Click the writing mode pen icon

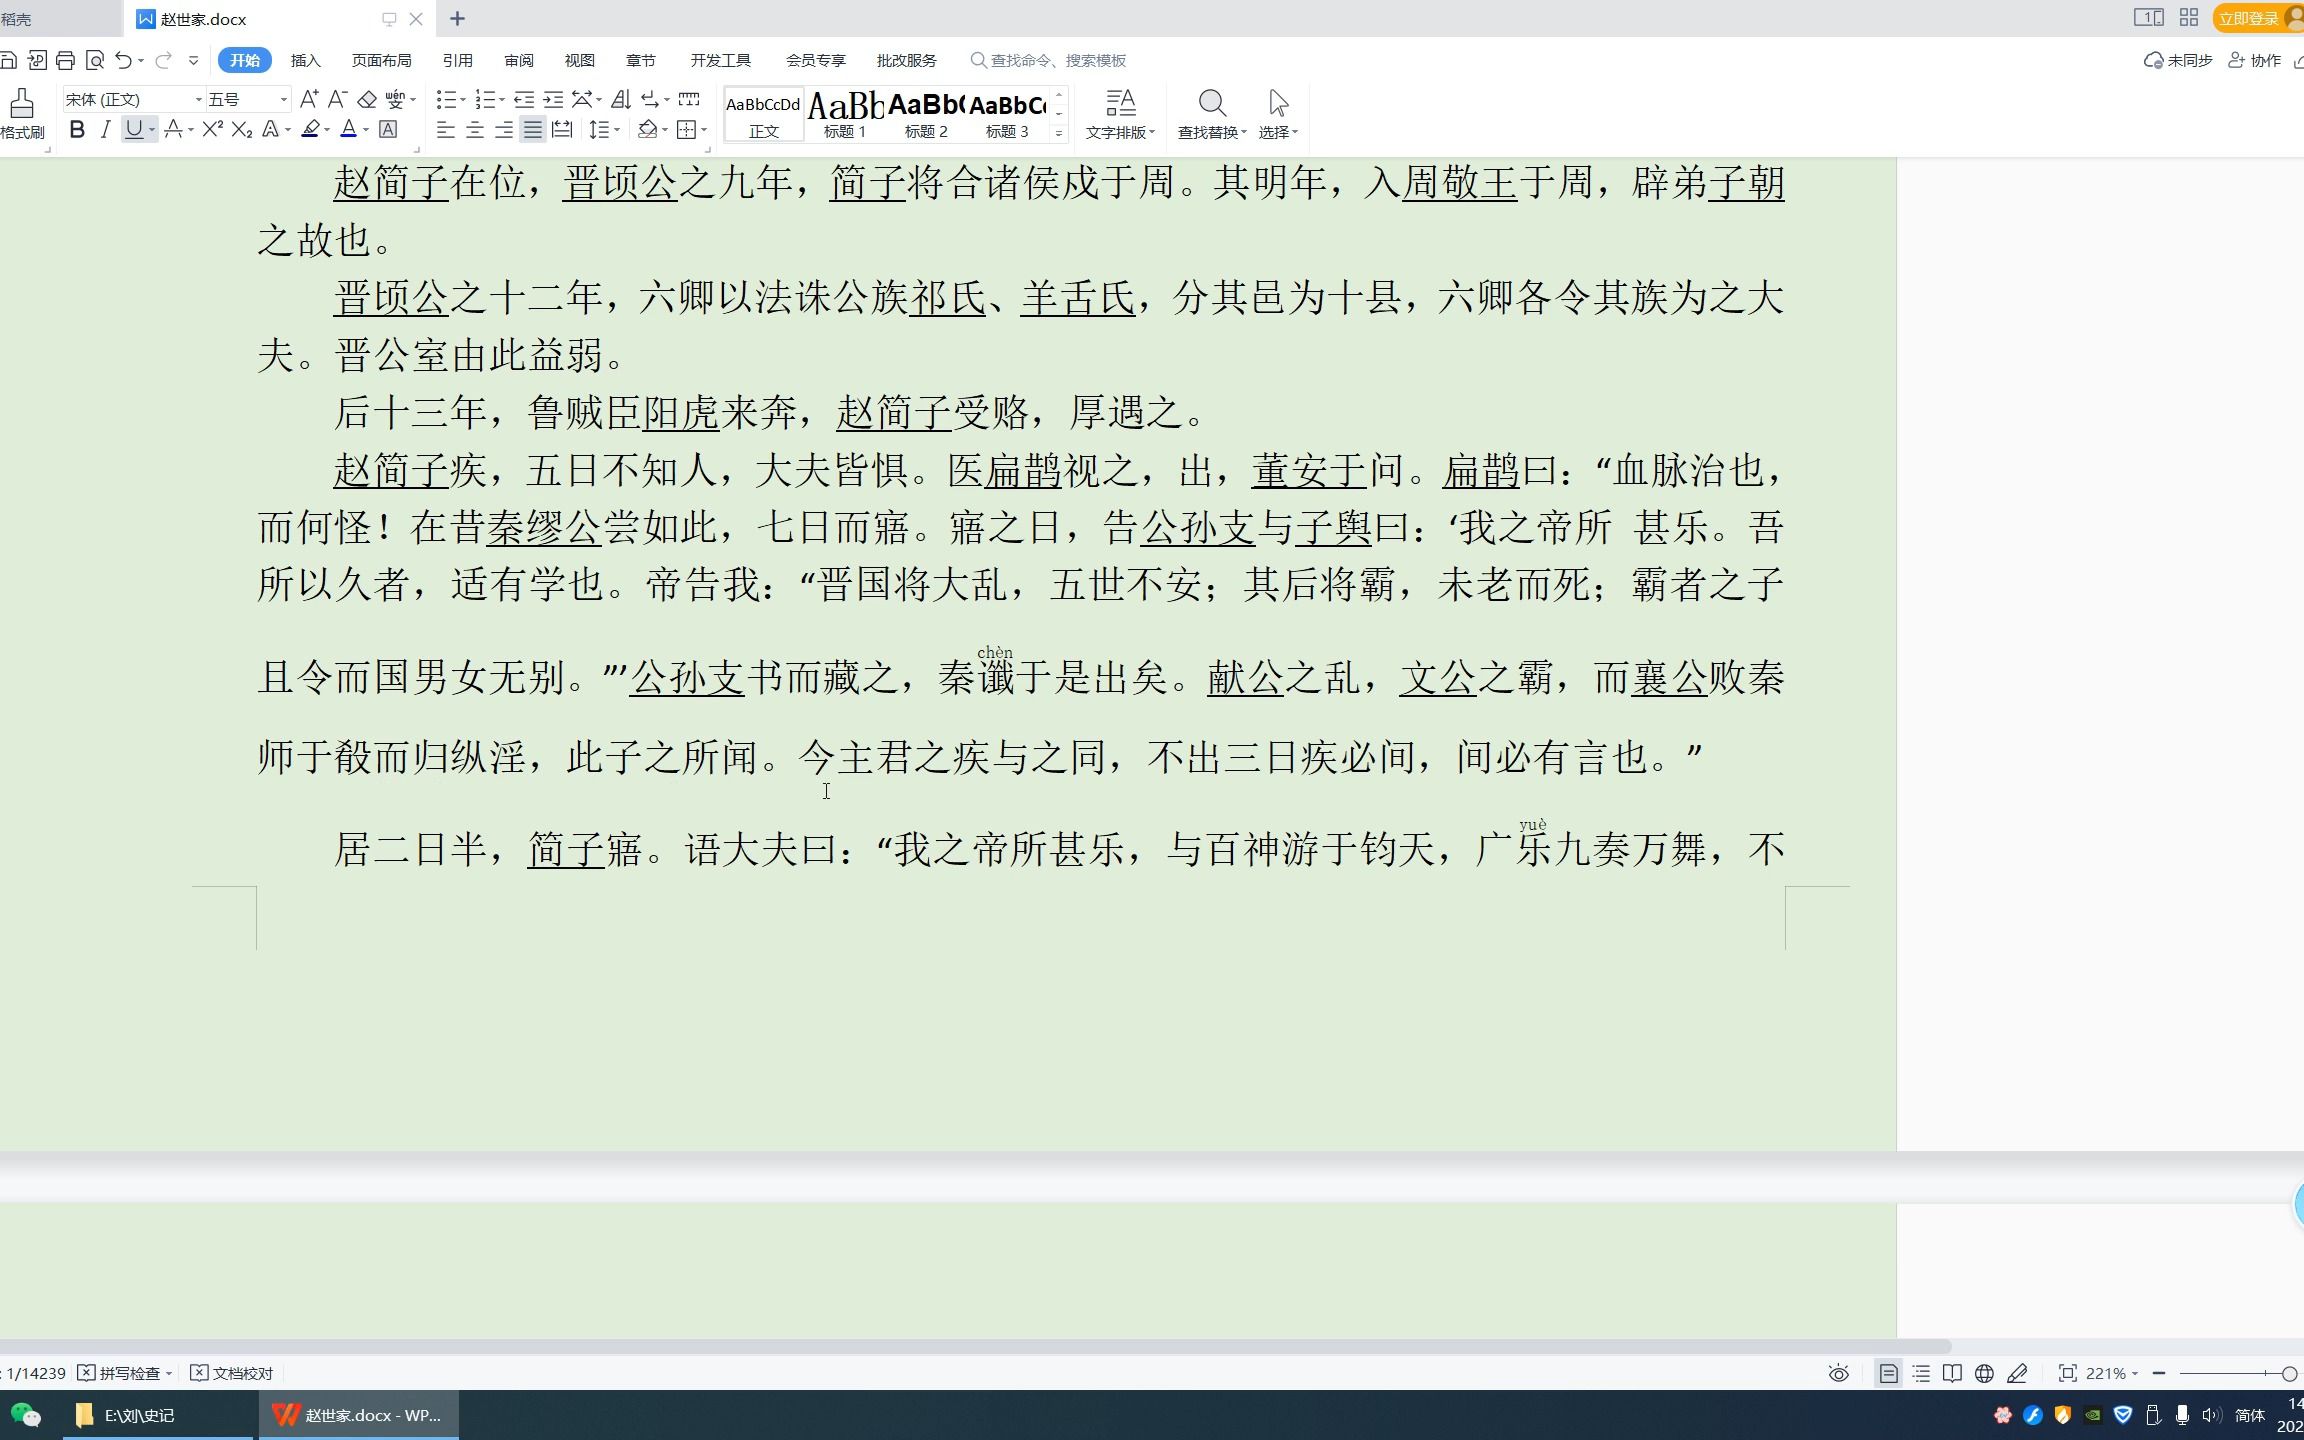(x=2017, y=1373)
